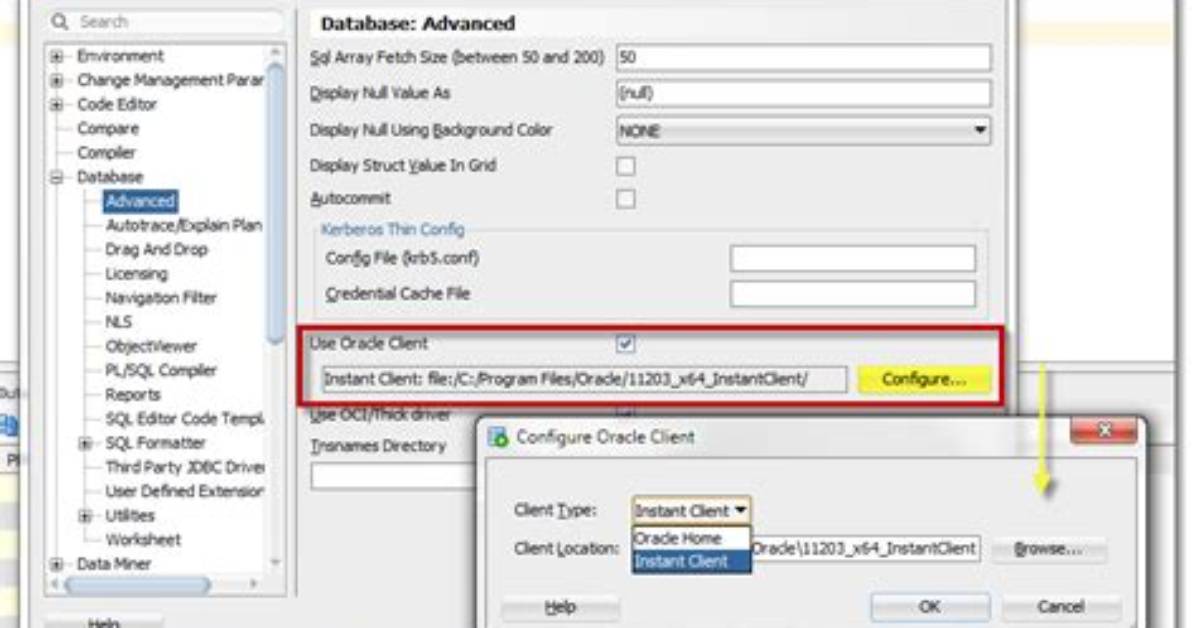1196x628 pixels.
Task: Open Navigation Filter settings
Action: point(161,298)
